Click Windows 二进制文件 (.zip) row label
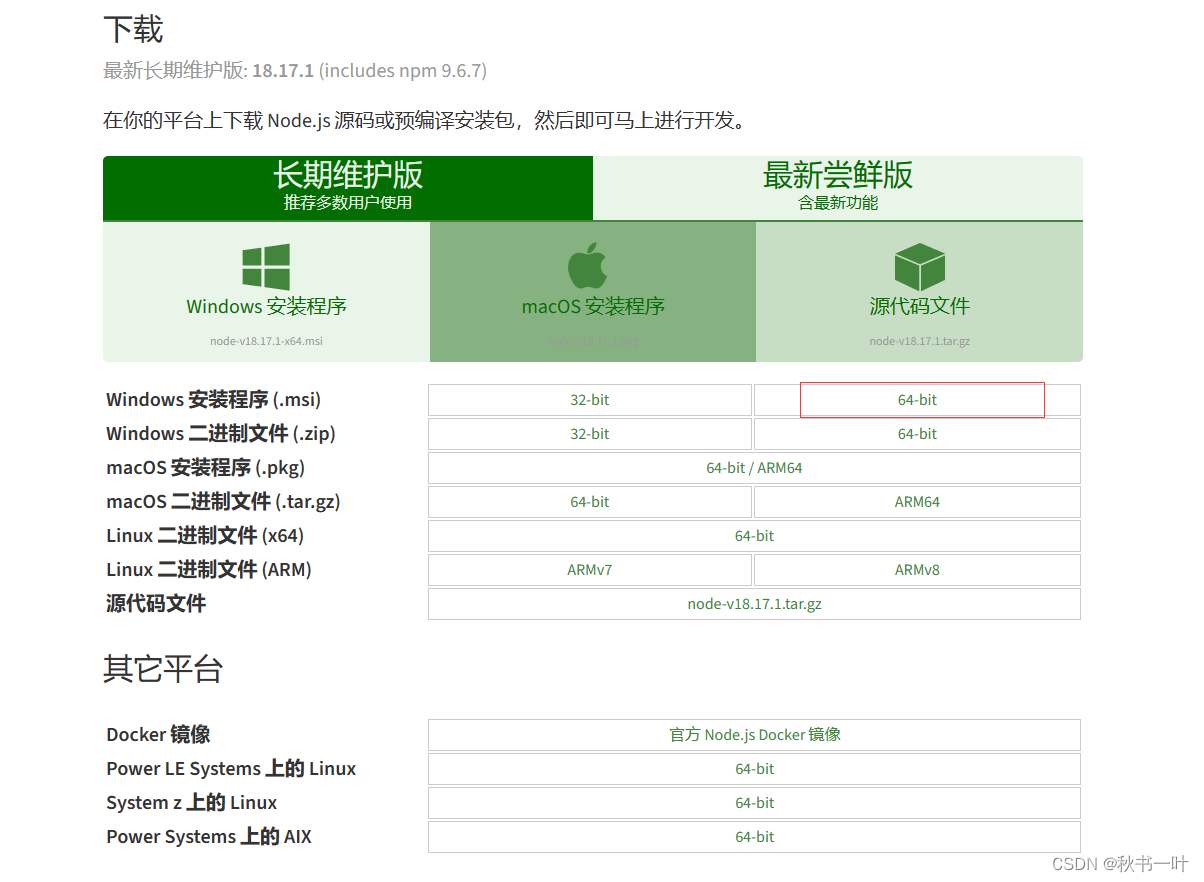The width and height of the screenshot is (1204, 882). click(x=221, y=434)
